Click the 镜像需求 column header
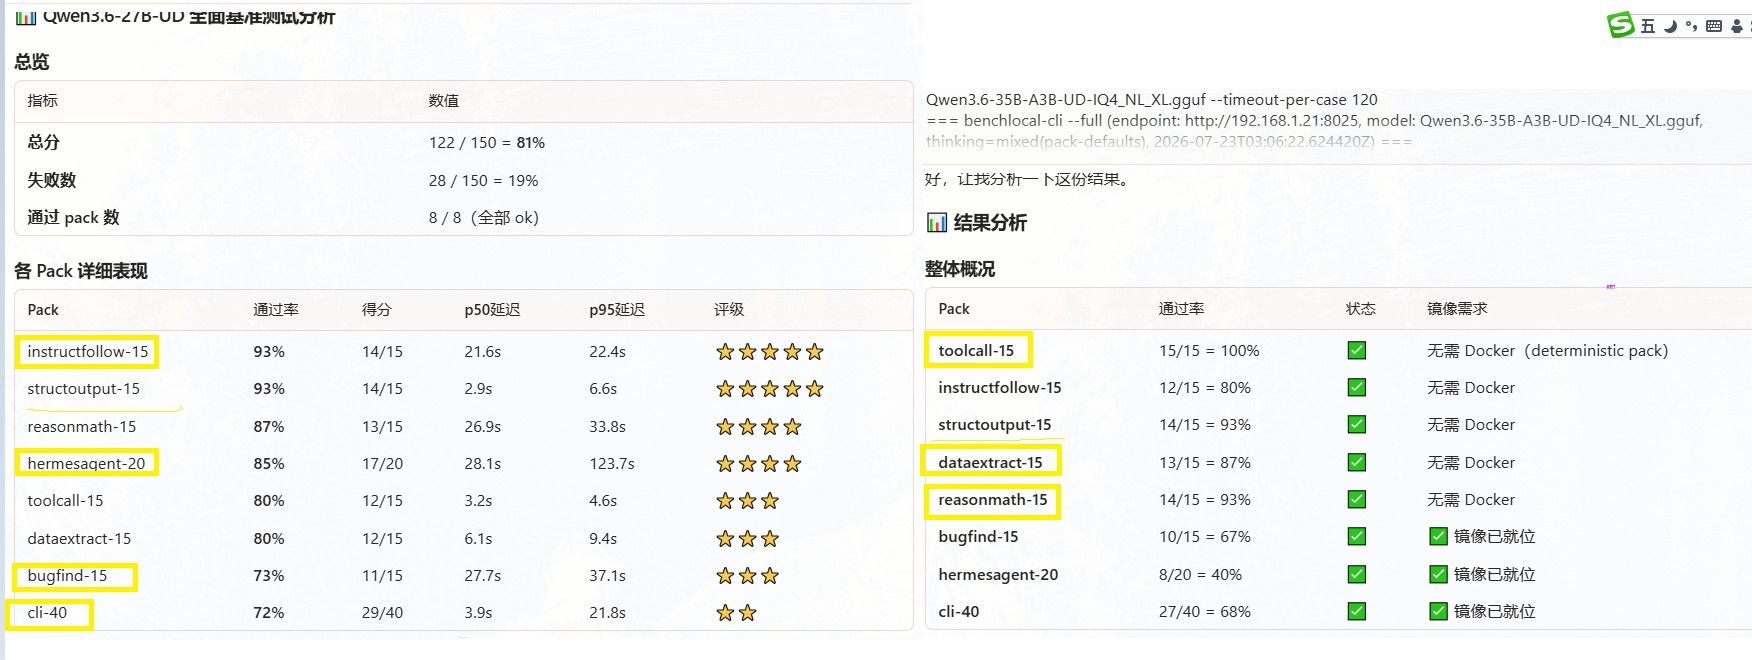This screenshot has width=1752, height=660. (x=1457, y=309)
